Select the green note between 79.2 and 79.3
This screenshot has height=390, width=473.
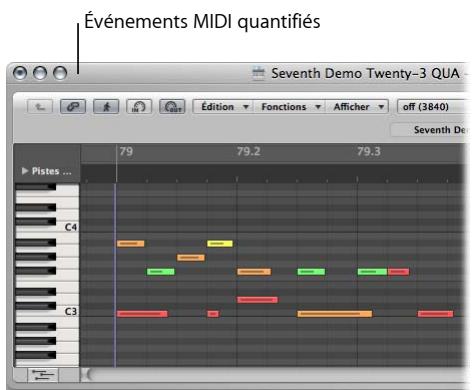(x=311, y=272)
